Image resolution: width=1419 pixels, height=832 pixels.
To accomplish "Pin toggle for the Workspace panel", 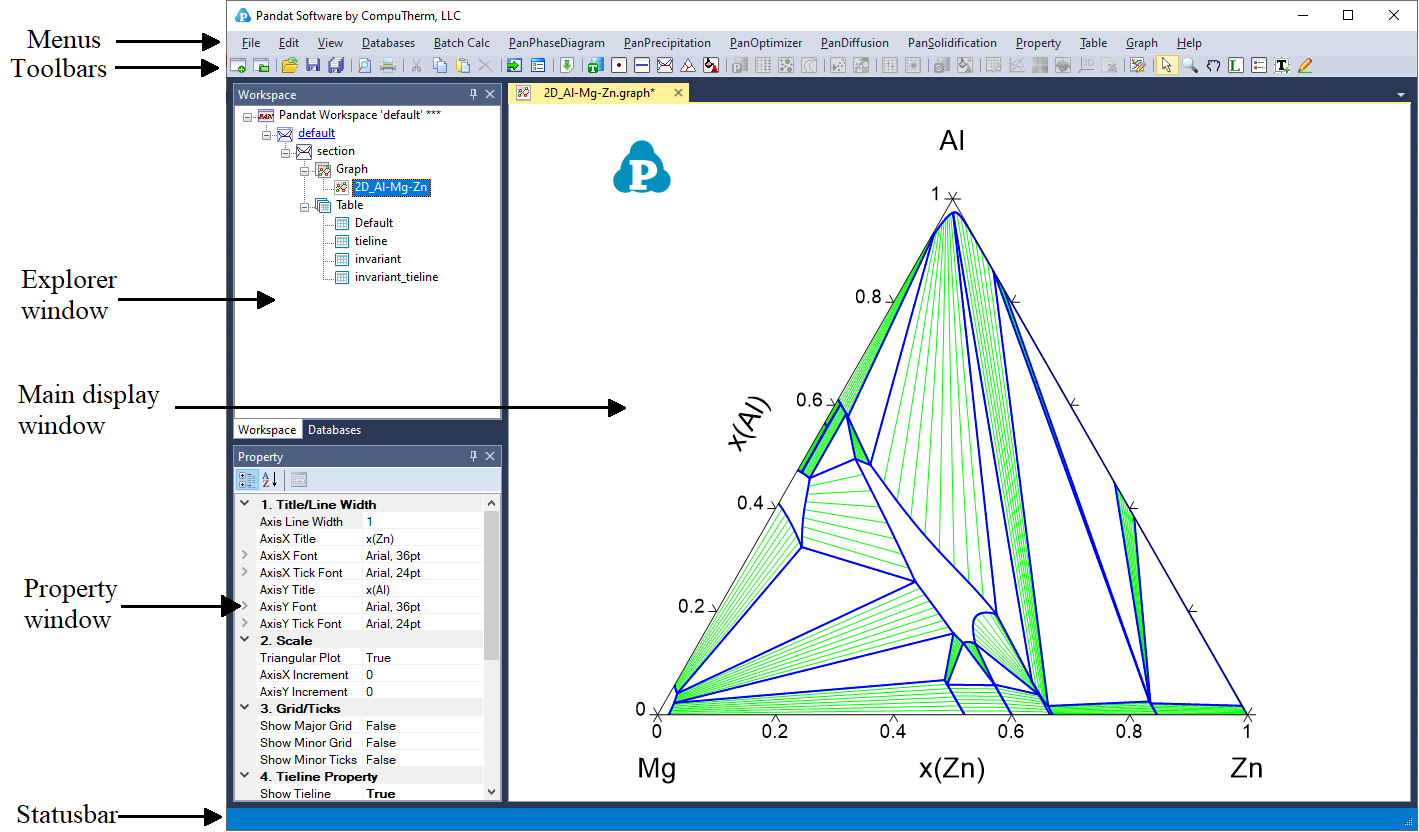I will 473,94.
